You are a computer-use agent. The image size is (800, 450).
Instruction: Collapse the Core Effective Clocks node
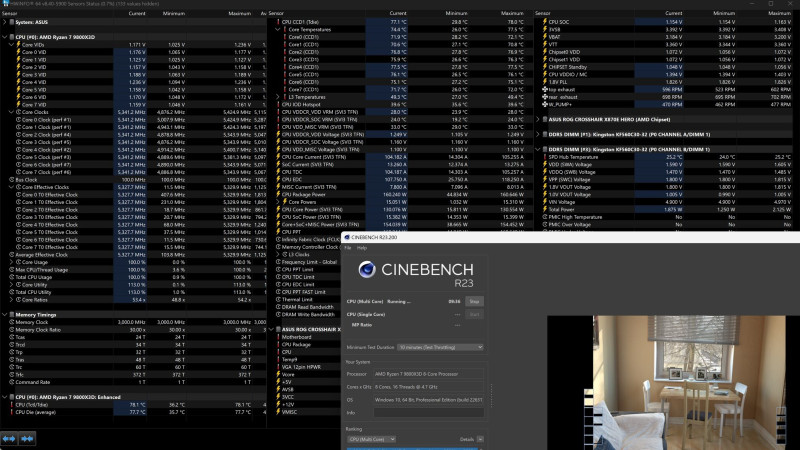coord(11,187)
